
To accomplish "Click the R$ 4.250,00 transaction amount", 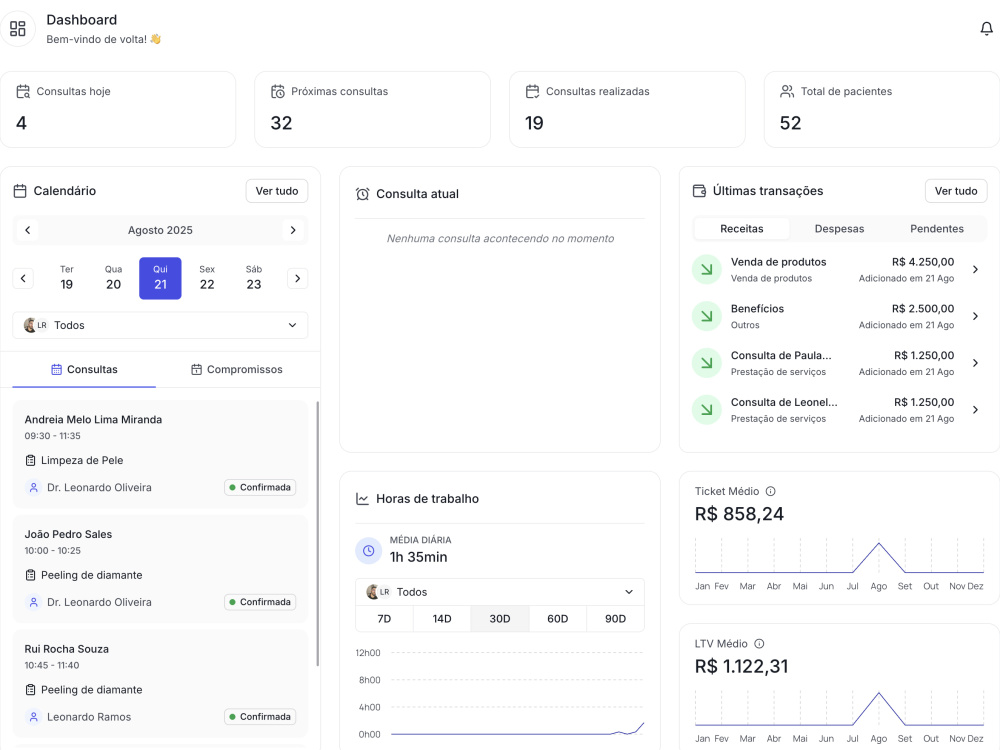I will coord(923,262).
